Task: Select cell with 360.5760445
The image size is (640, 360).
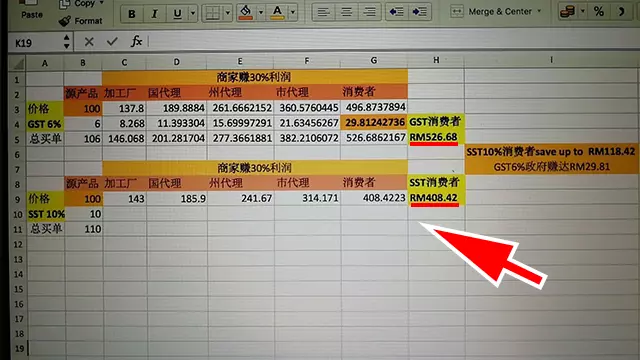Action: (307, 107)
